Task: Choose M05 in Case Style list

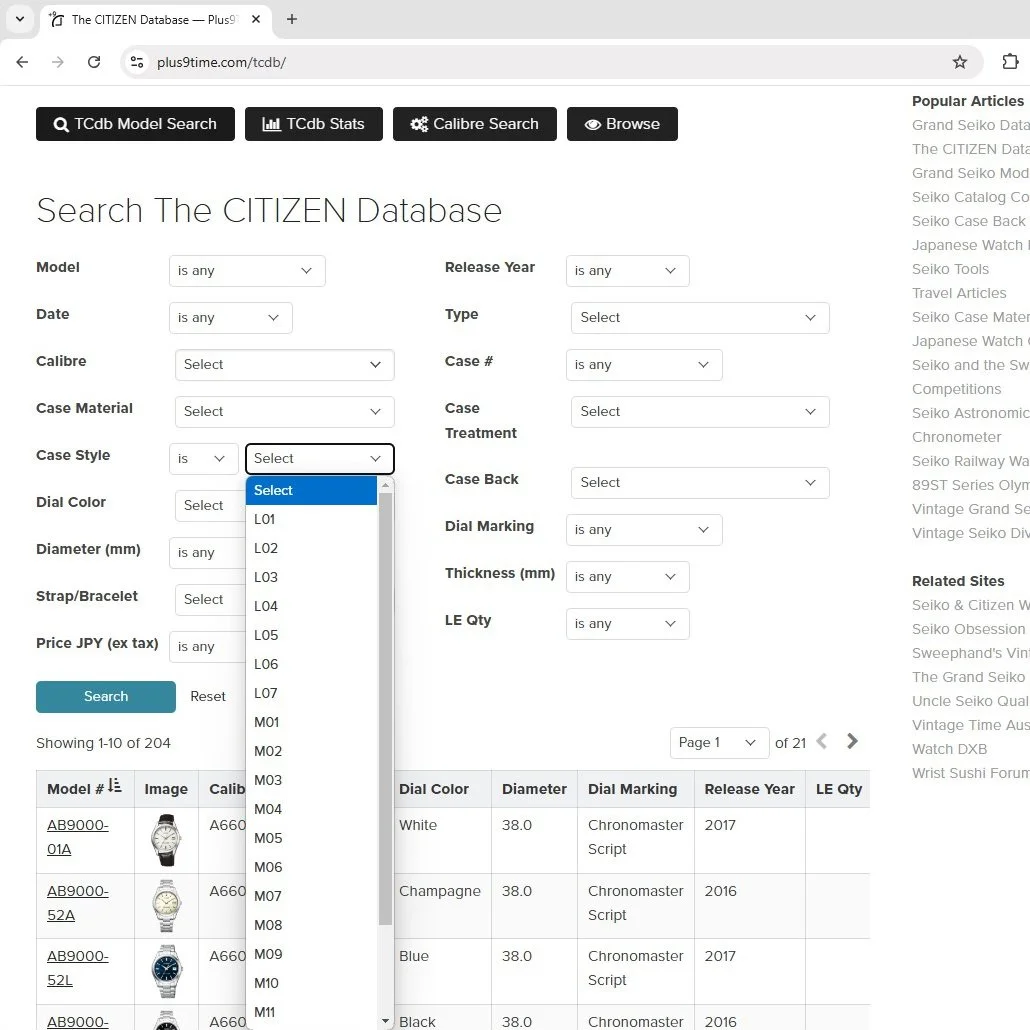Action: pyautogui.click(x=311, y=838)
